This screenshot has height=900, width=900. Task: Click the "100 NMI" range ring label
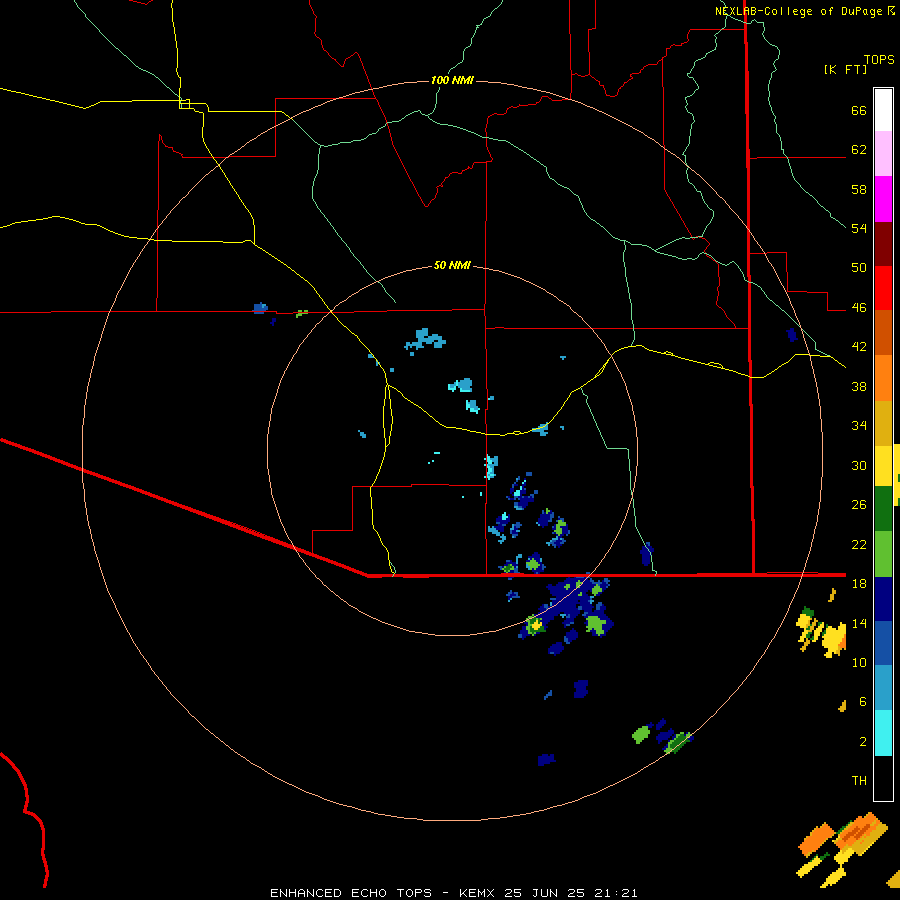click(x=452, y=80)
